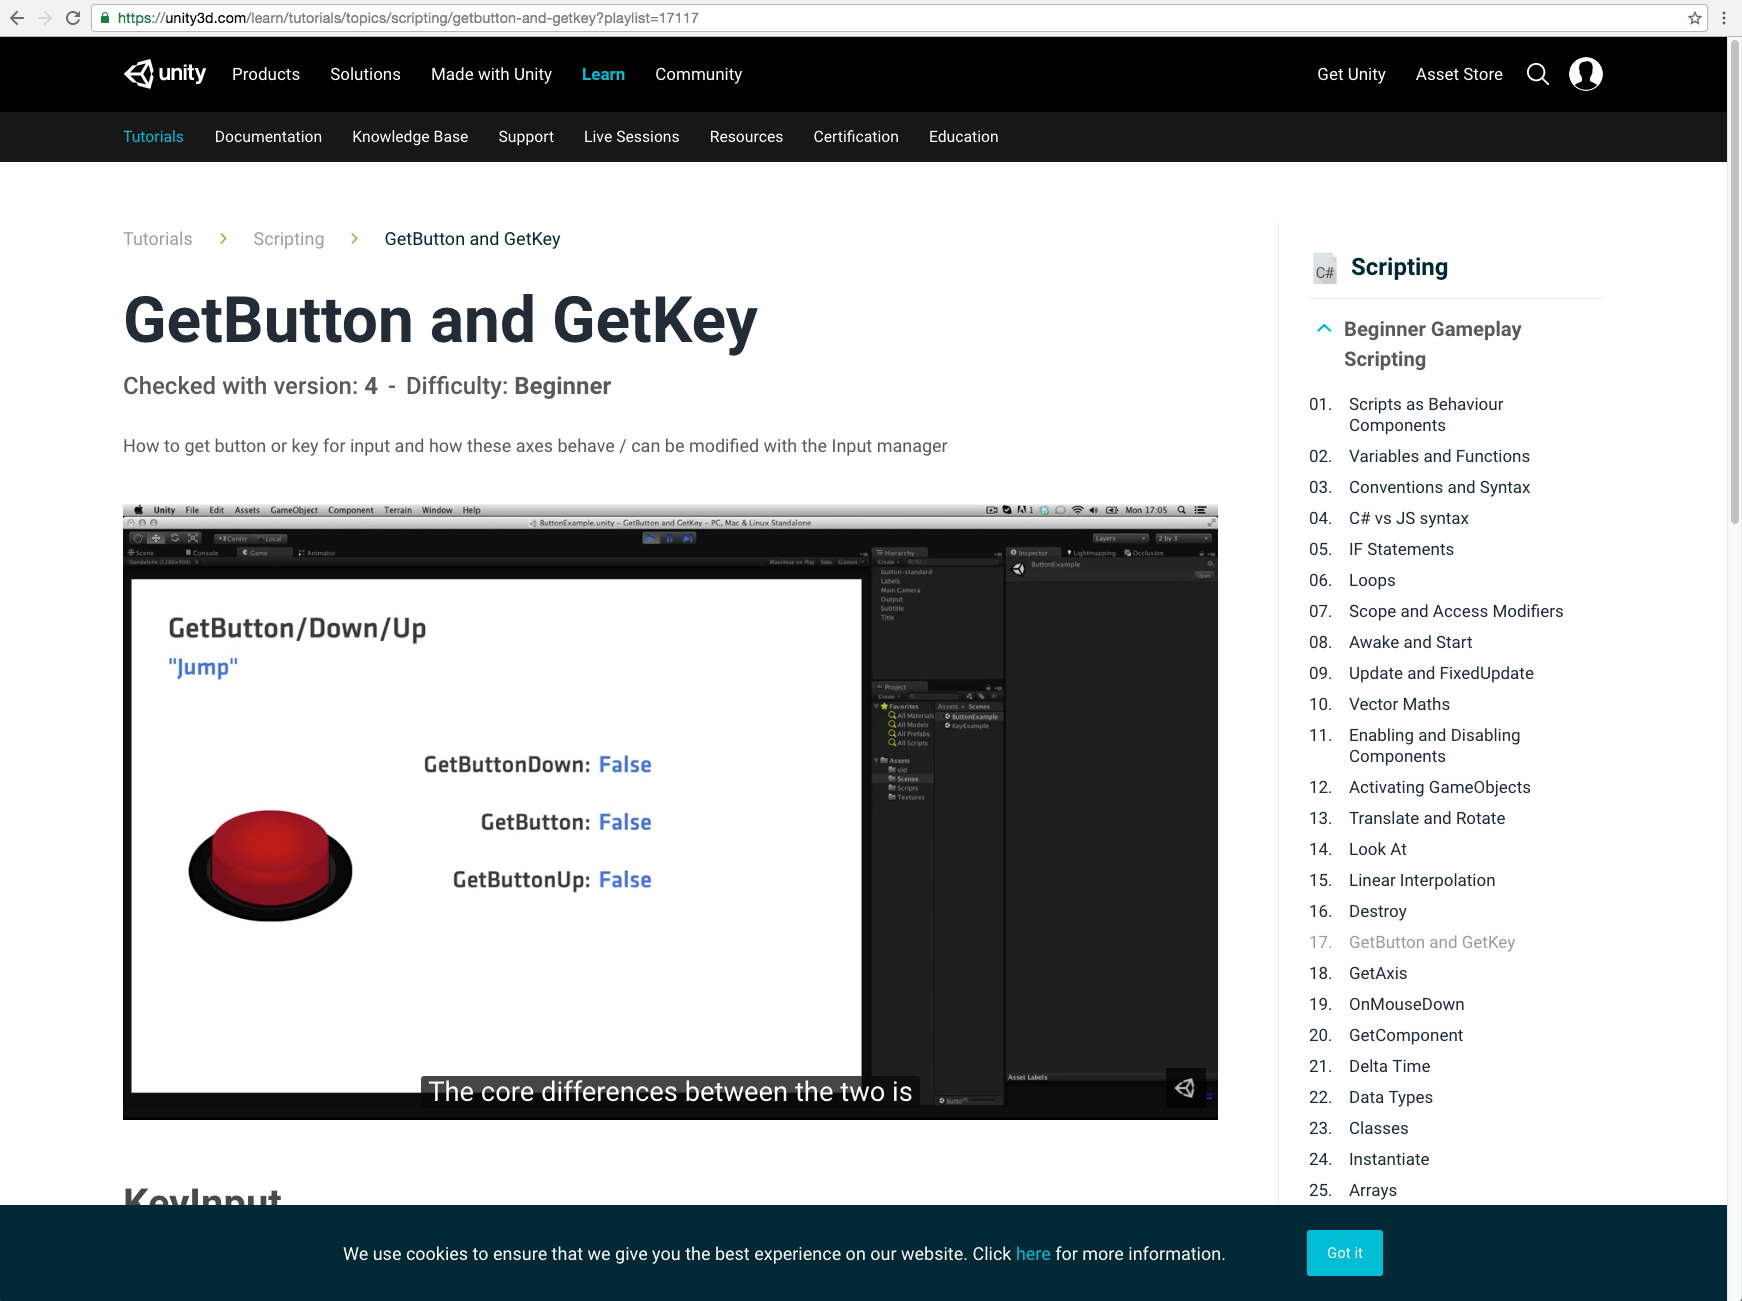This screenshot has height=1301, width=1742.
Task: Open lesson Linear Interpolation
Action: [x=1422, y=880]
